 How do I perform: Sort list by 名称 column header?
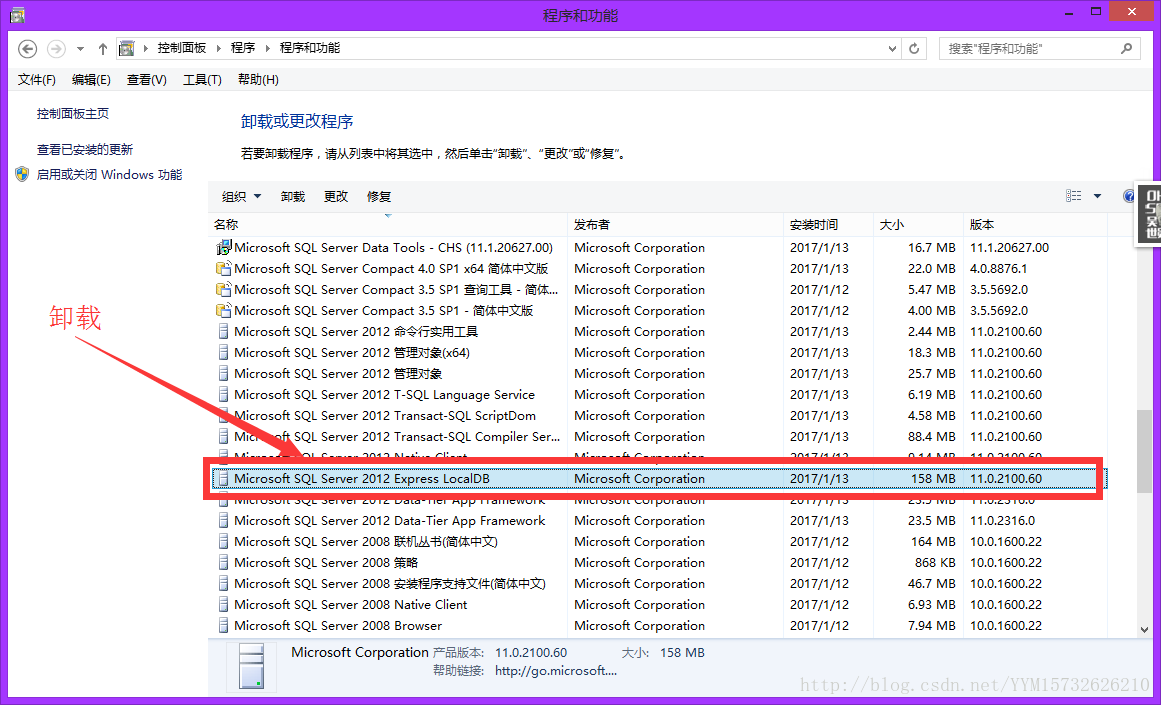pyautogui.click(x=388, y=224)
